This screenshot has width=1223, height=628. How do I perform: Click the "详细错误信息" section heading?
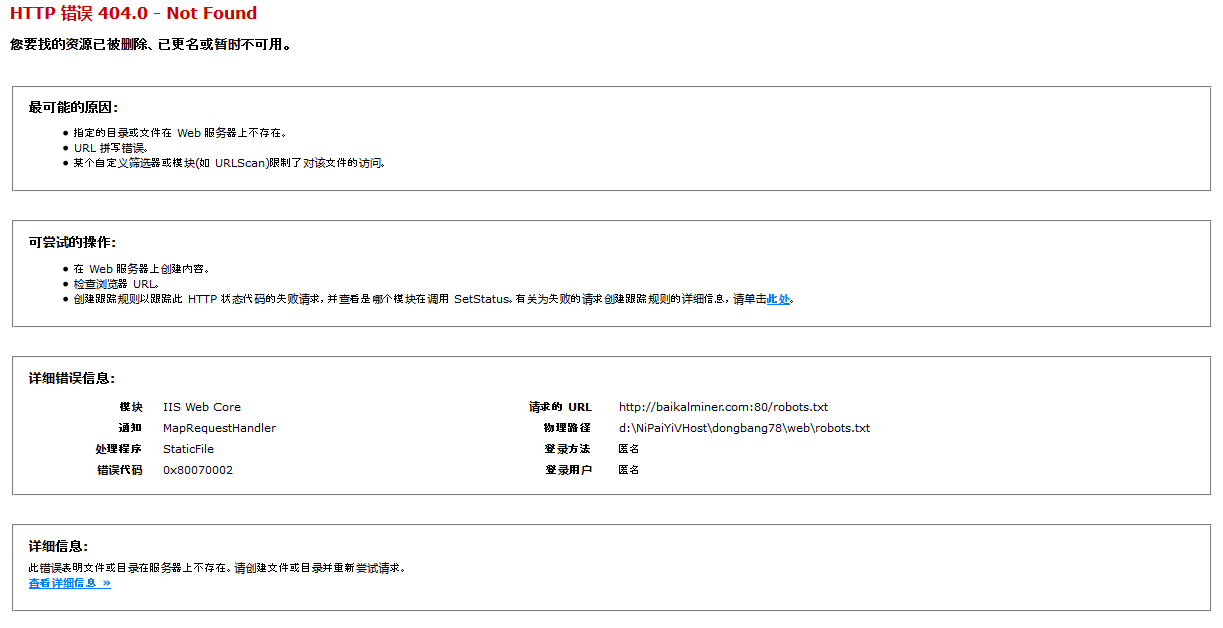tap(72, 378)
